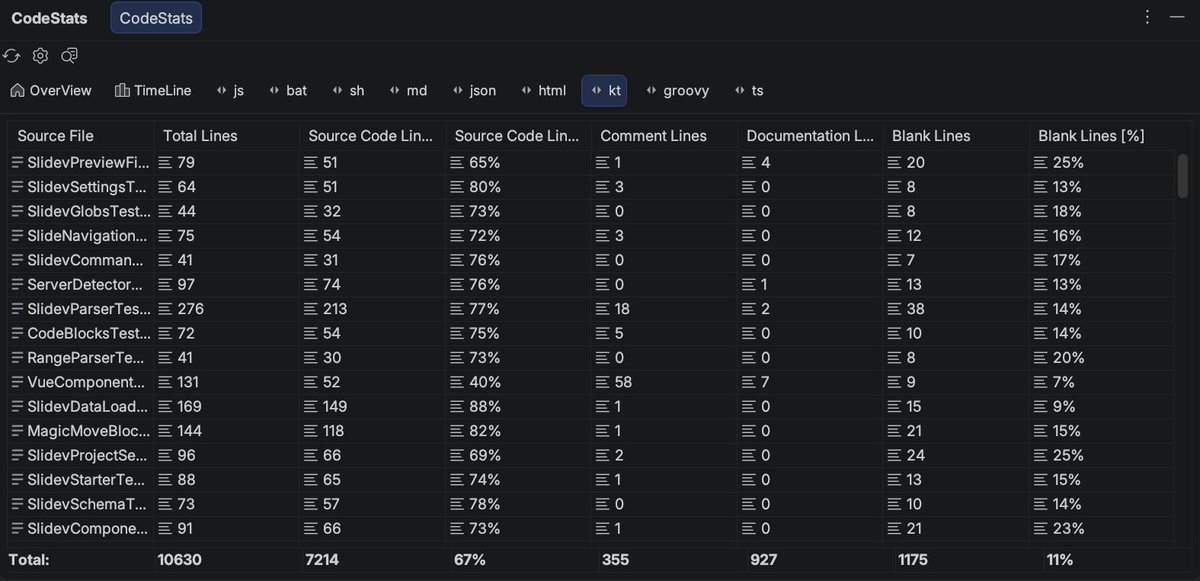The height and width of the screenshot is (581, 1200).
Task: Open the CodeStats settings gear
Action: click(x=40, y=56)
